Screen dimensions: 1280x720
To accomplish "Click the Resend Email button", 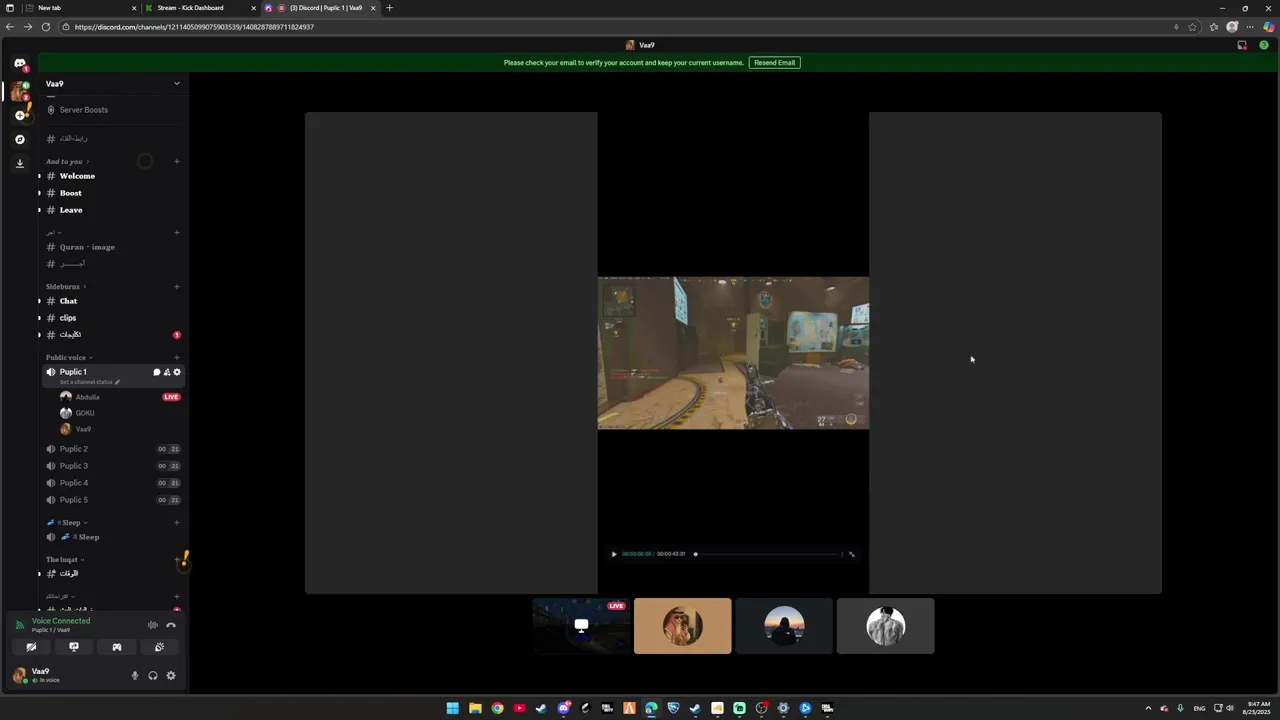I will pos(775,63).
